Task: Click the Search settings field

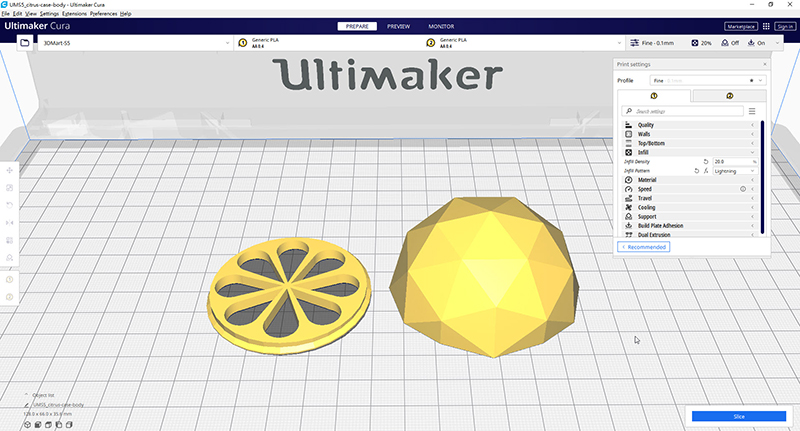Action: coord(683,111)
